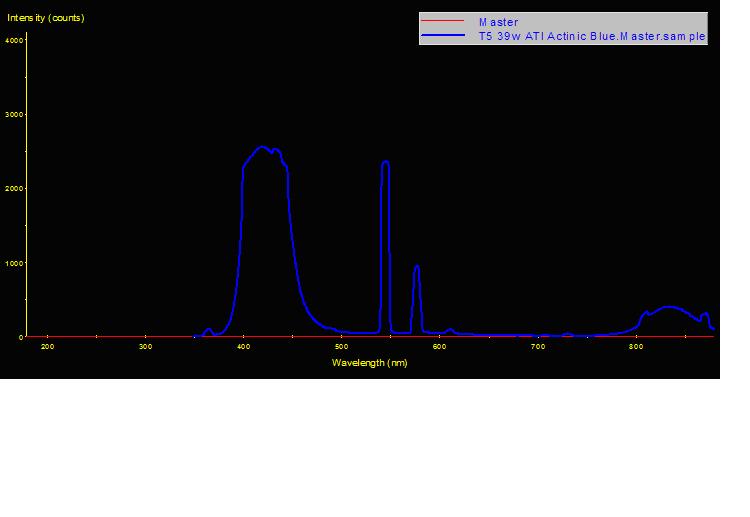Select the Master legend entry text
This screenshot has width=750, height=517.
pos(498,22)
